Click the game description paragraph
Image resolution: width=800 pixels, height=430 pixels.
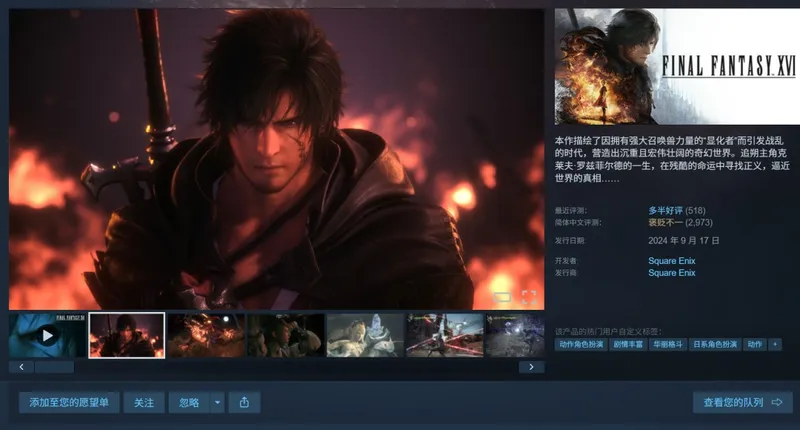pyautogui.click(x=672, y=159)
